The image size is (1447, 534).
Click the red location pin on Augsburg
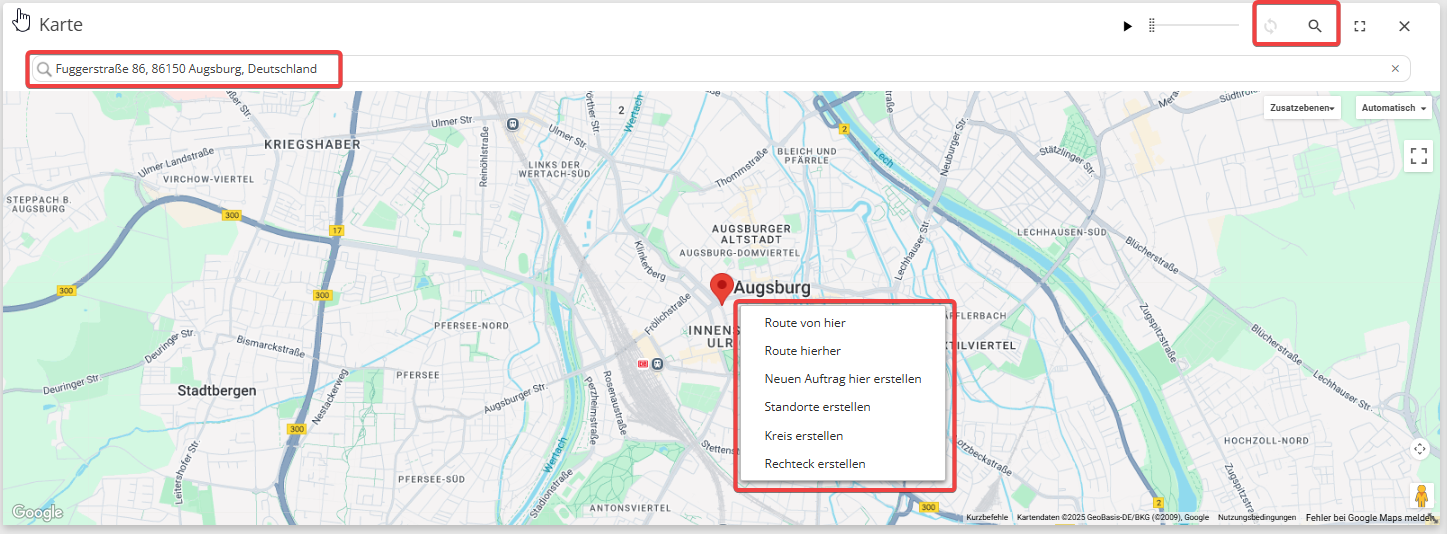pyautogui.click(x=721, y=288)
